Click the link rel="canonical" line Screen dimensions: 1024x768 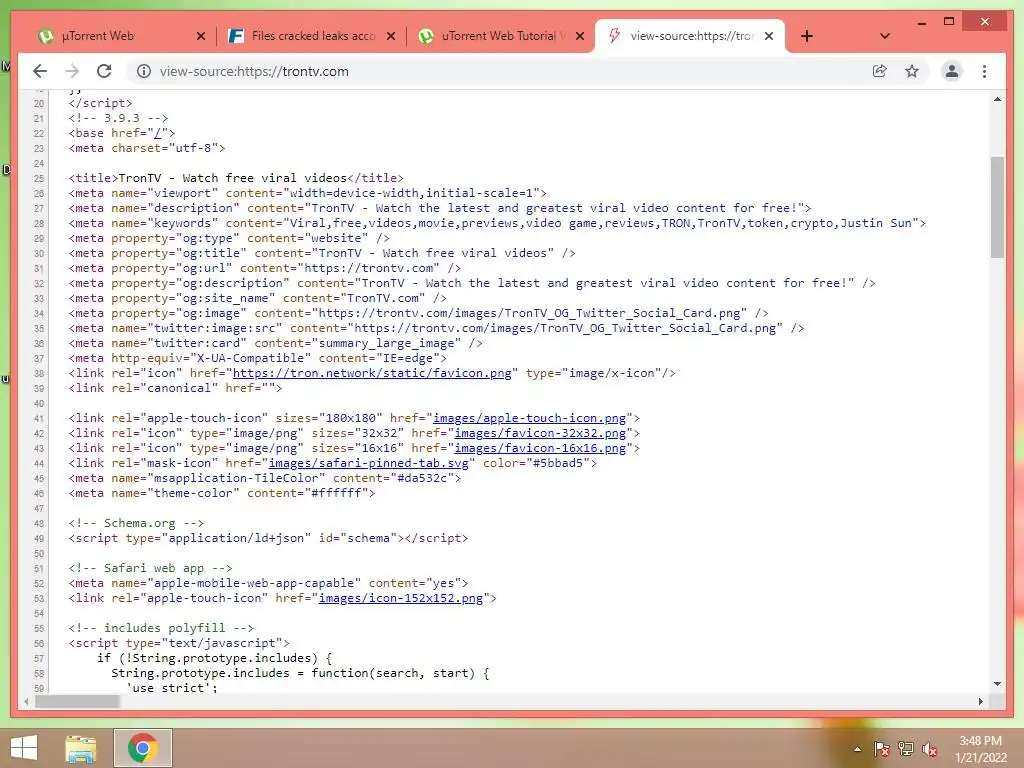click(x=175, y=389)
